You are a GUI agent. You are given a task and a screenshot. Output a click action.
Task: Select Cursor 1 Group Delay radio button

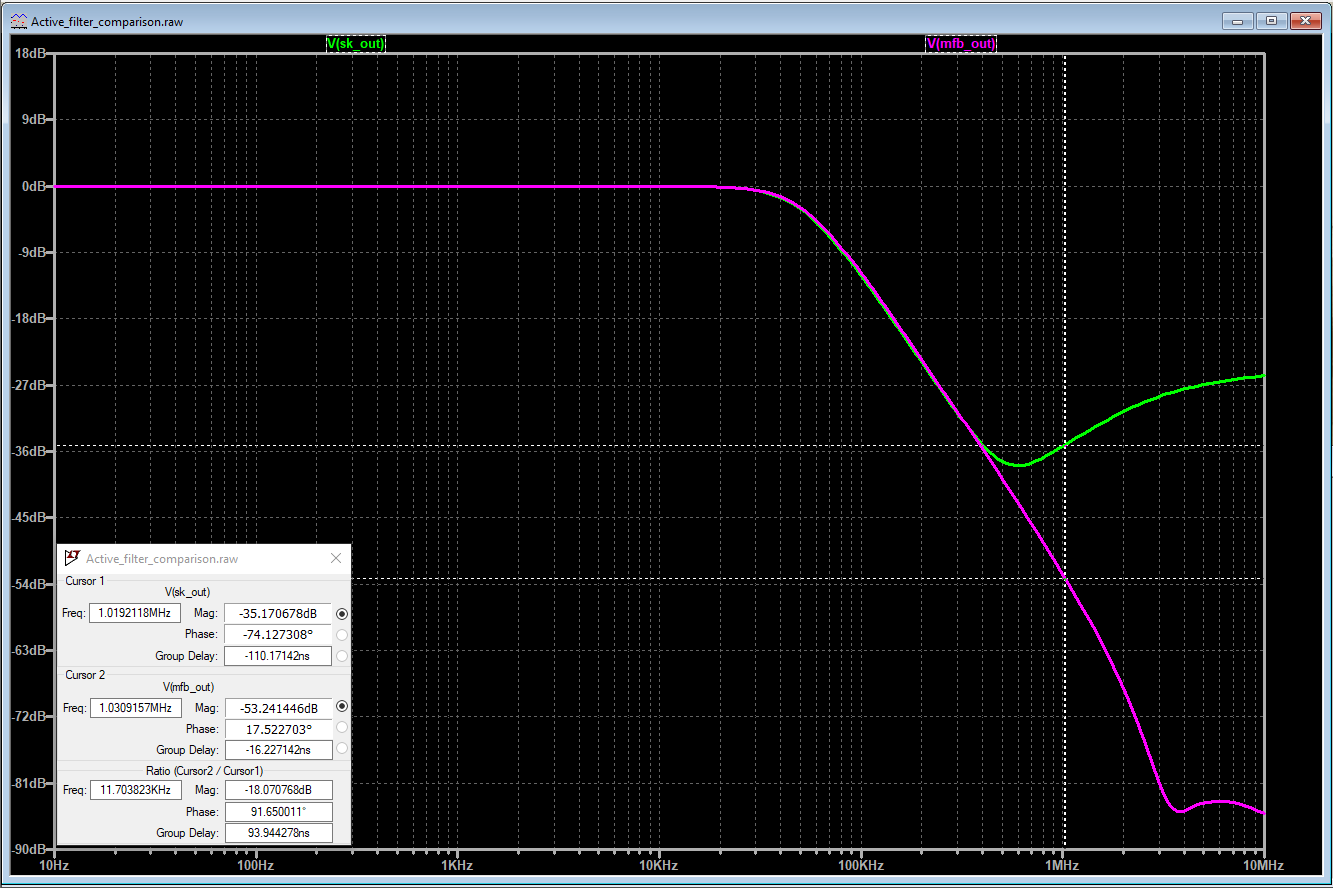pyautogui.click(x=342, y=656)
